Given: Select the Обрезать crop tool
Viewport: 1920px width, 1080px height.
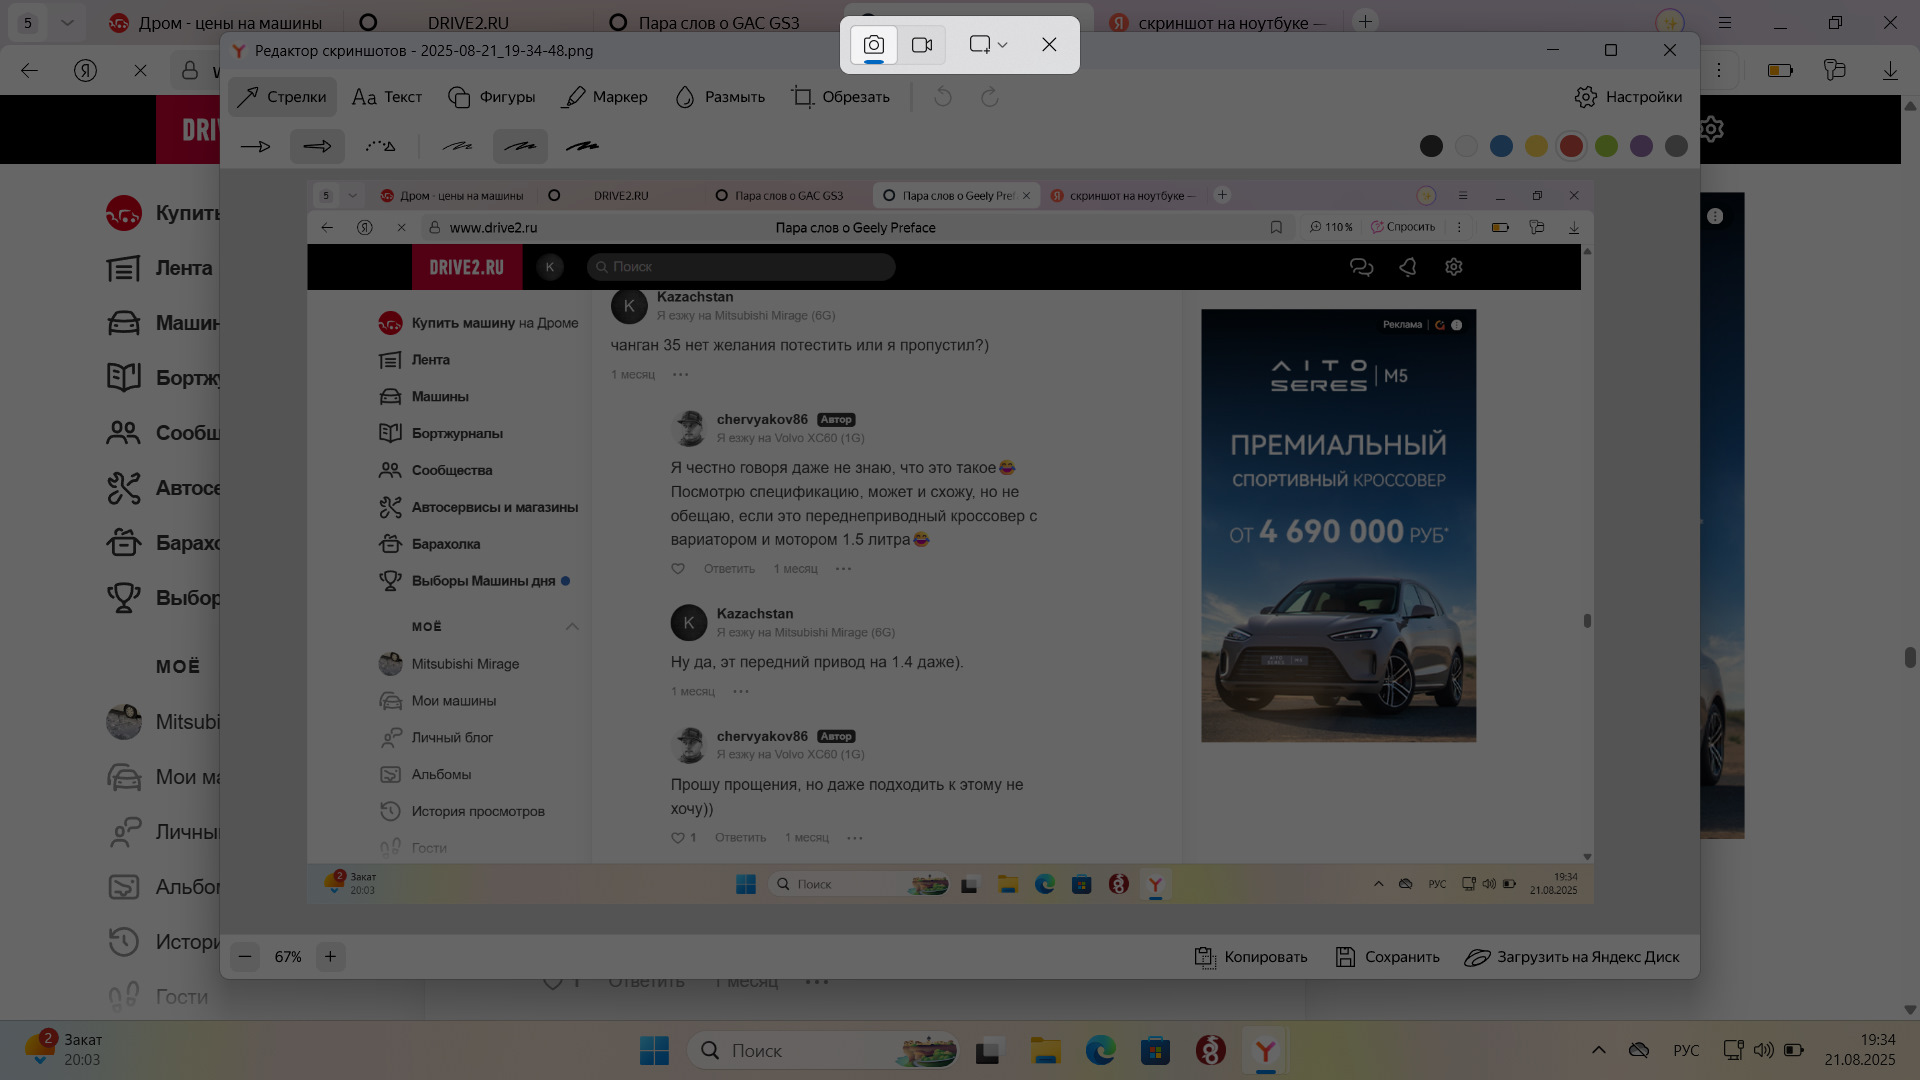Looking at the screenshot, I should pyautogui.click(x=840, y=97).
